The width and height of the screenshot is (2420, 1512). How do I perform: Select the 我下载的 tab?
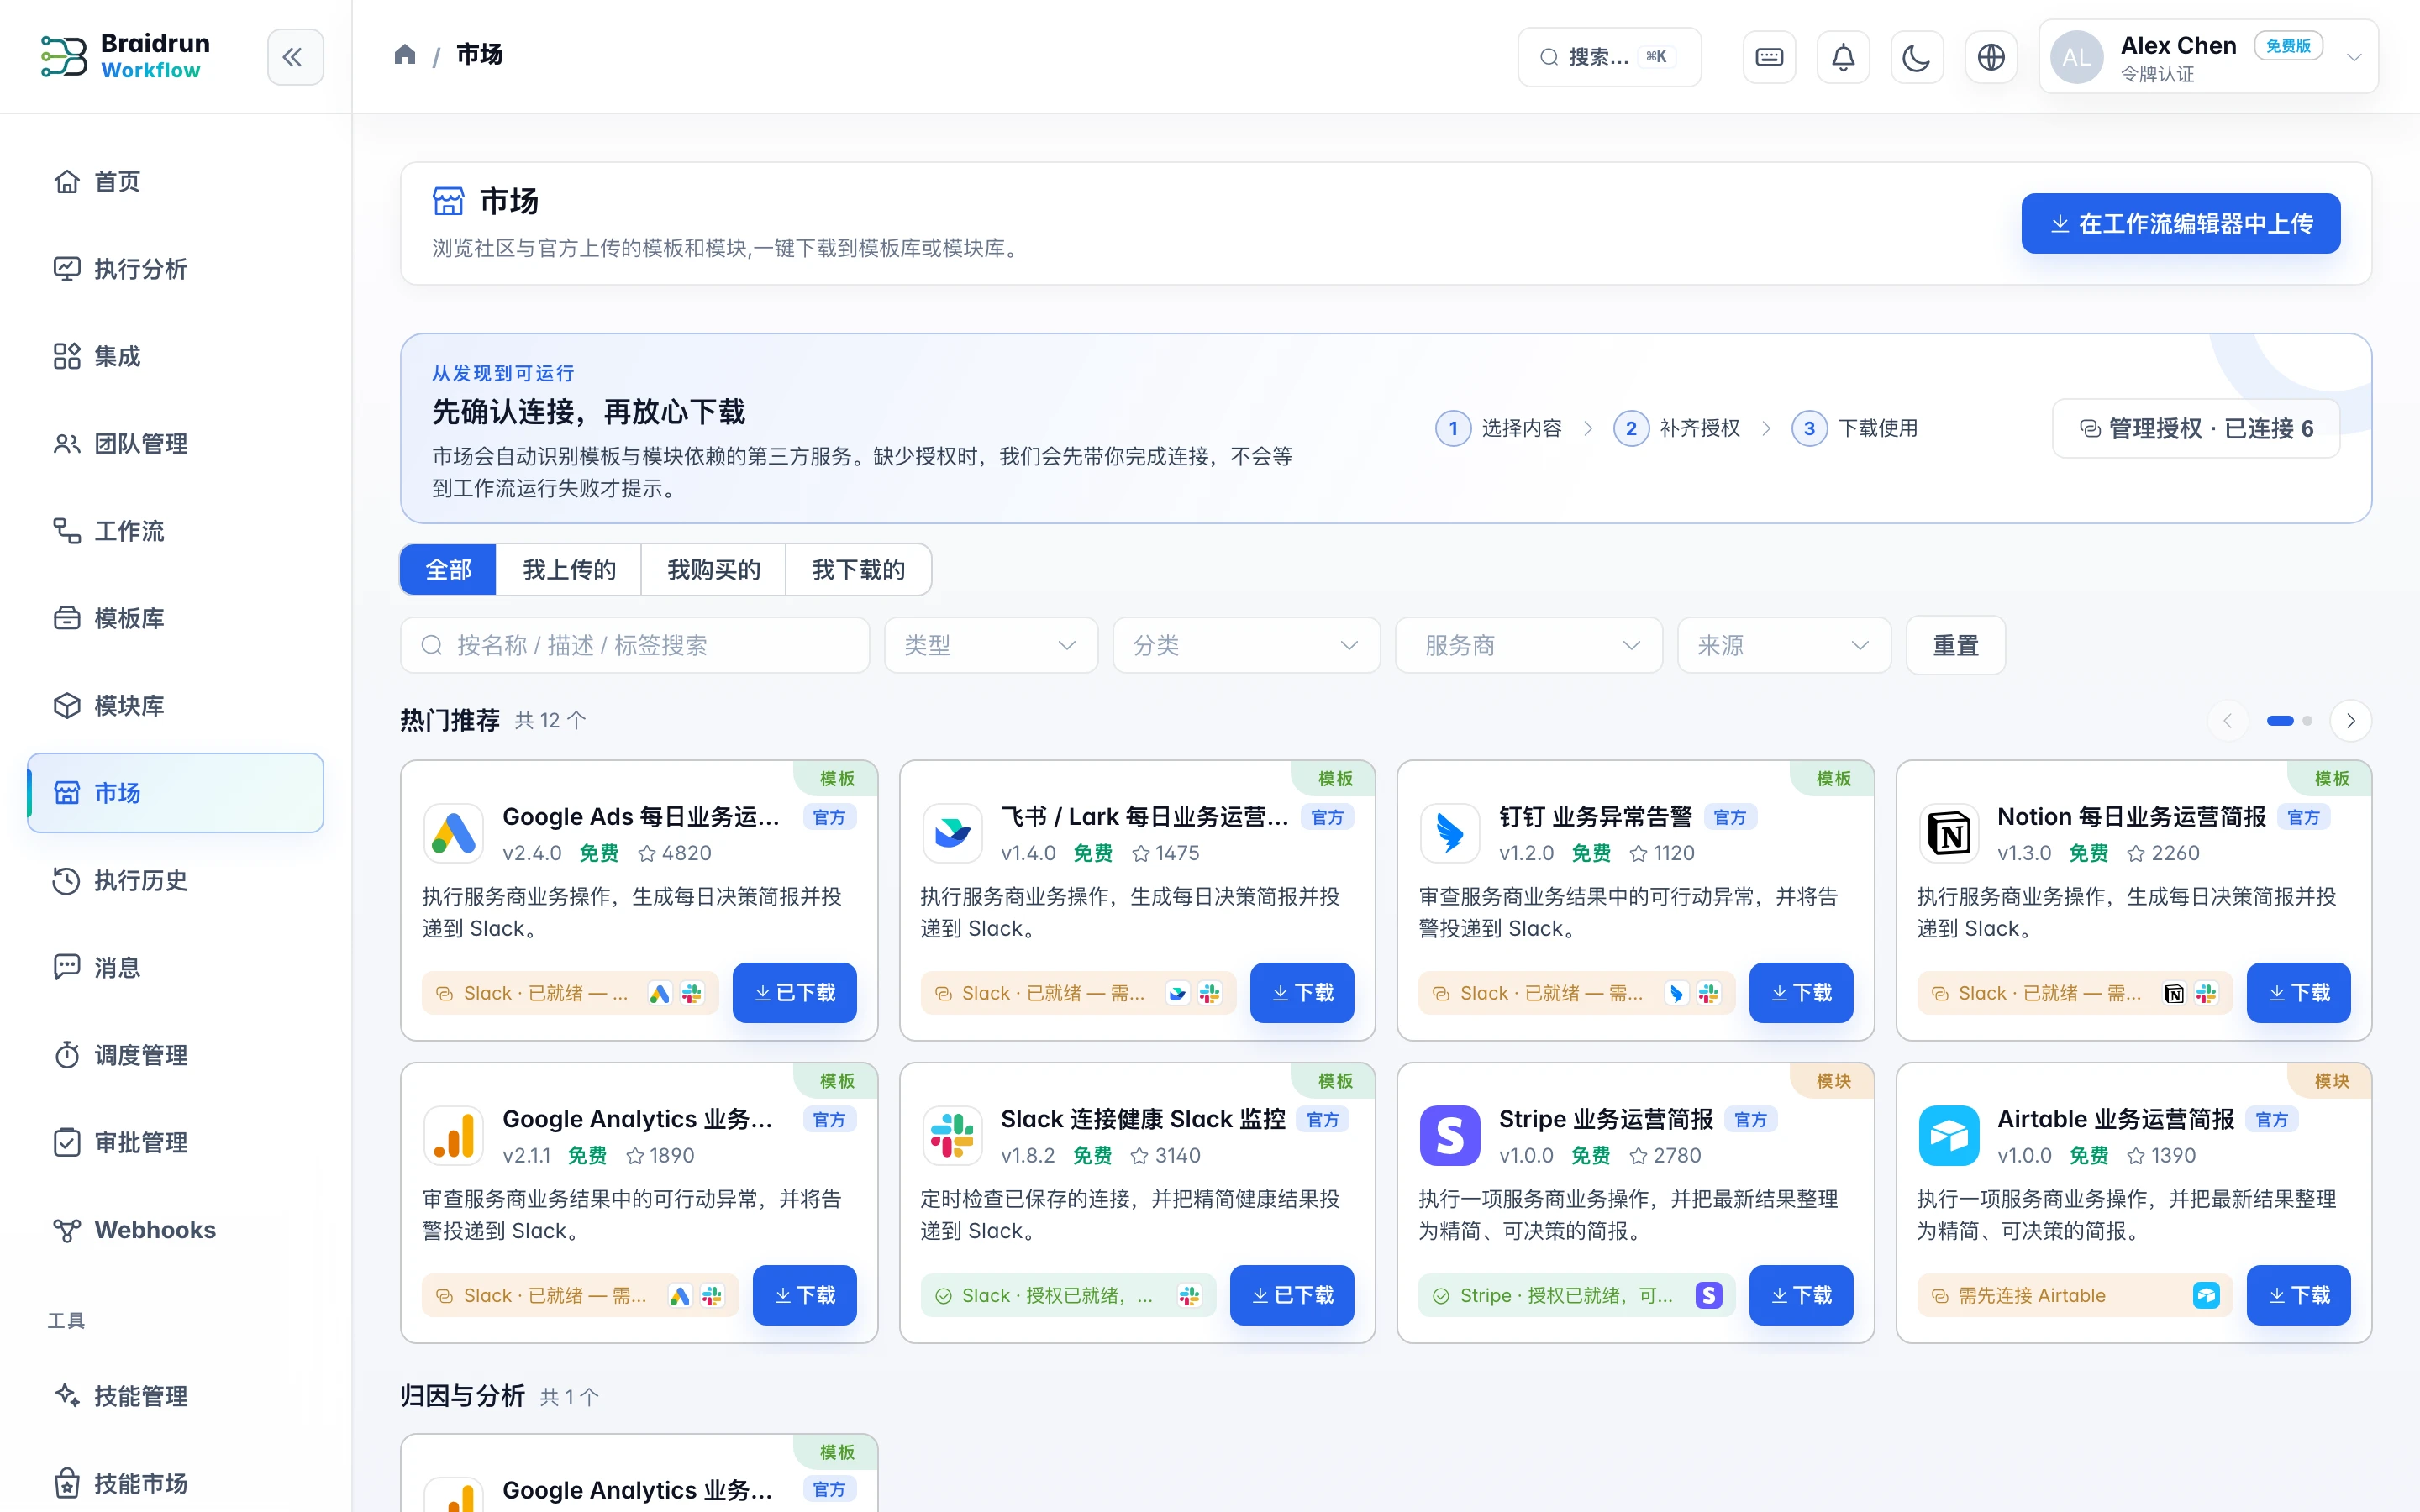click(859, 570)
